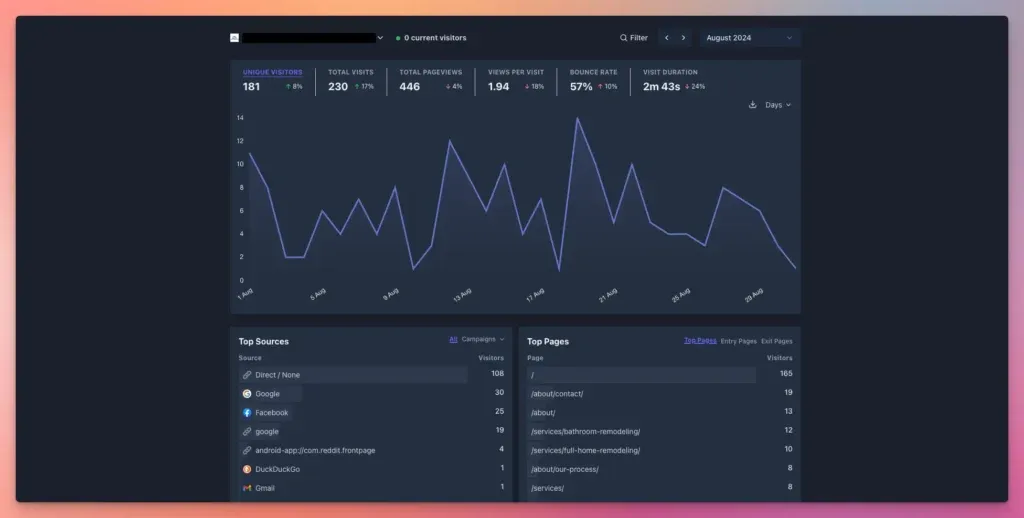Open the August 2024 date range dropdown
The image size is (1024, 518).
[x=749, y=38]
